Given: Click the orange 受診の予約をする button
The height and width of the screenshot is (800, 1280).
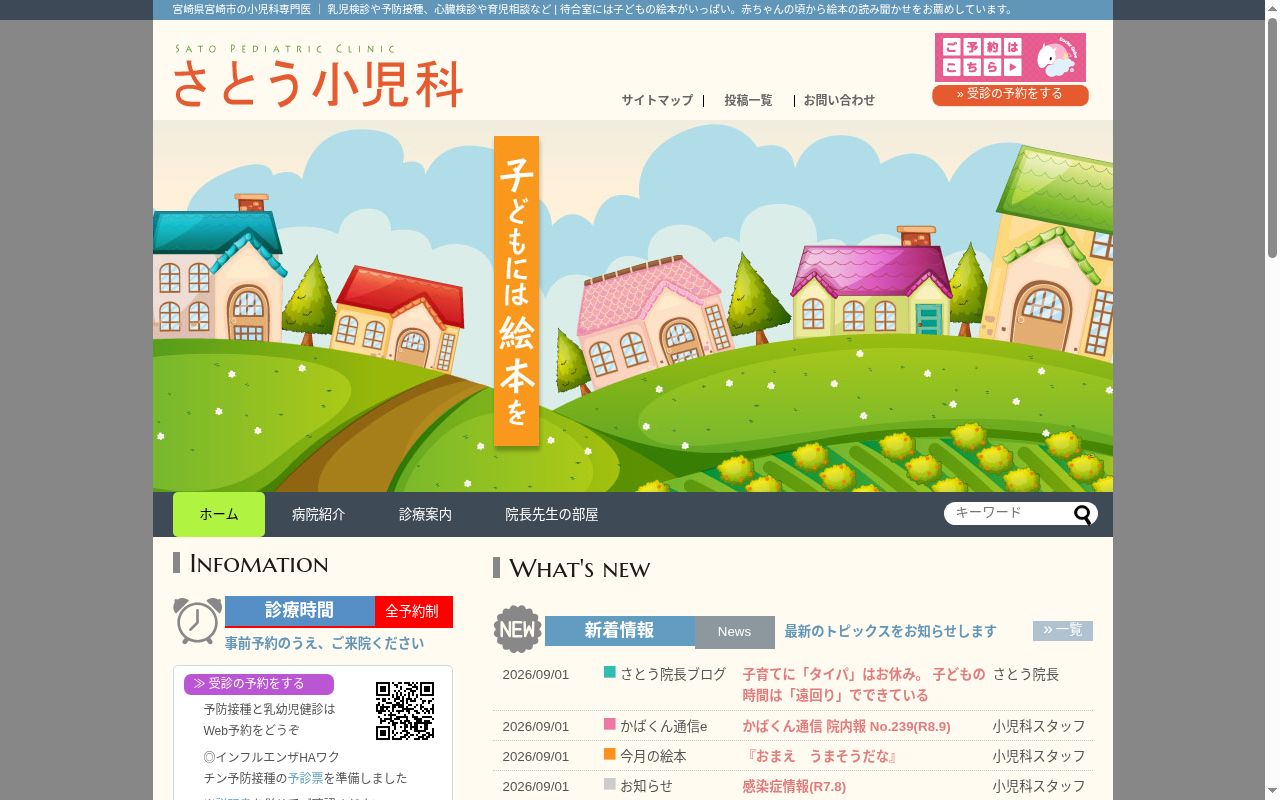Looking at the screenshot, I should (1010, 94).
